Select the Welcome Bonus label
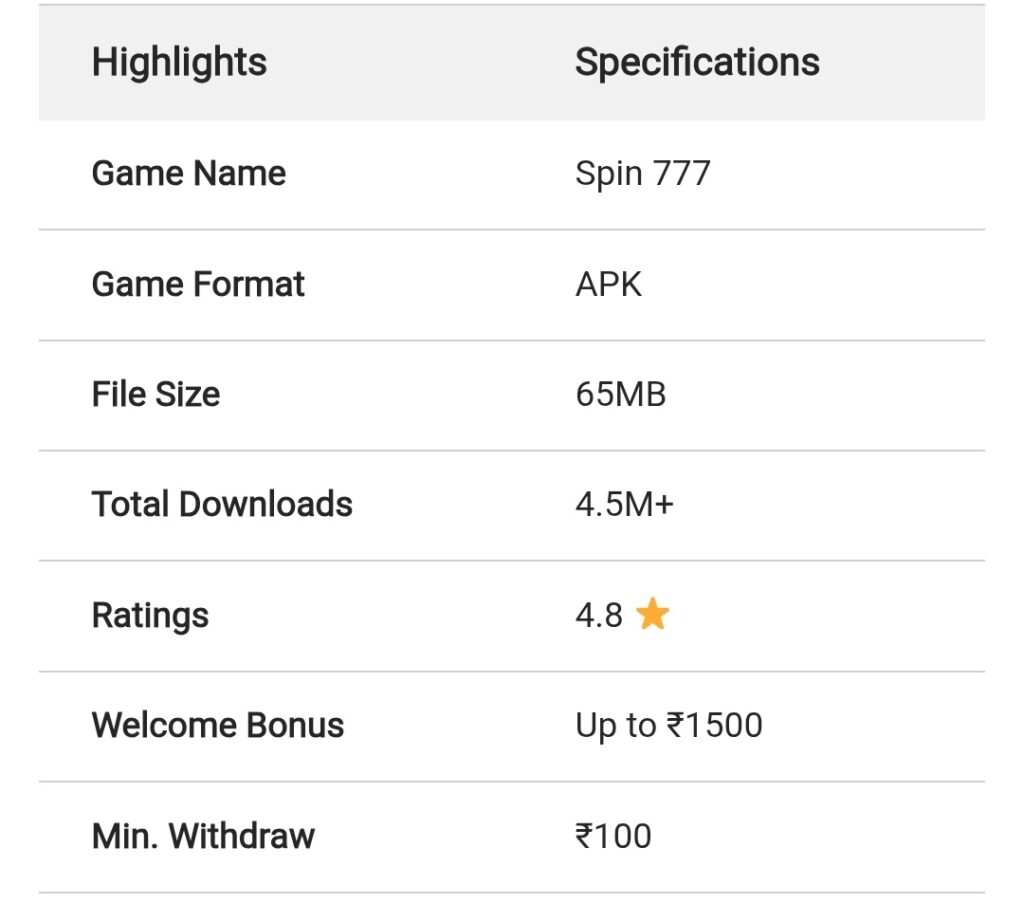Screen dimensions: 1024x903 [218, 726]
